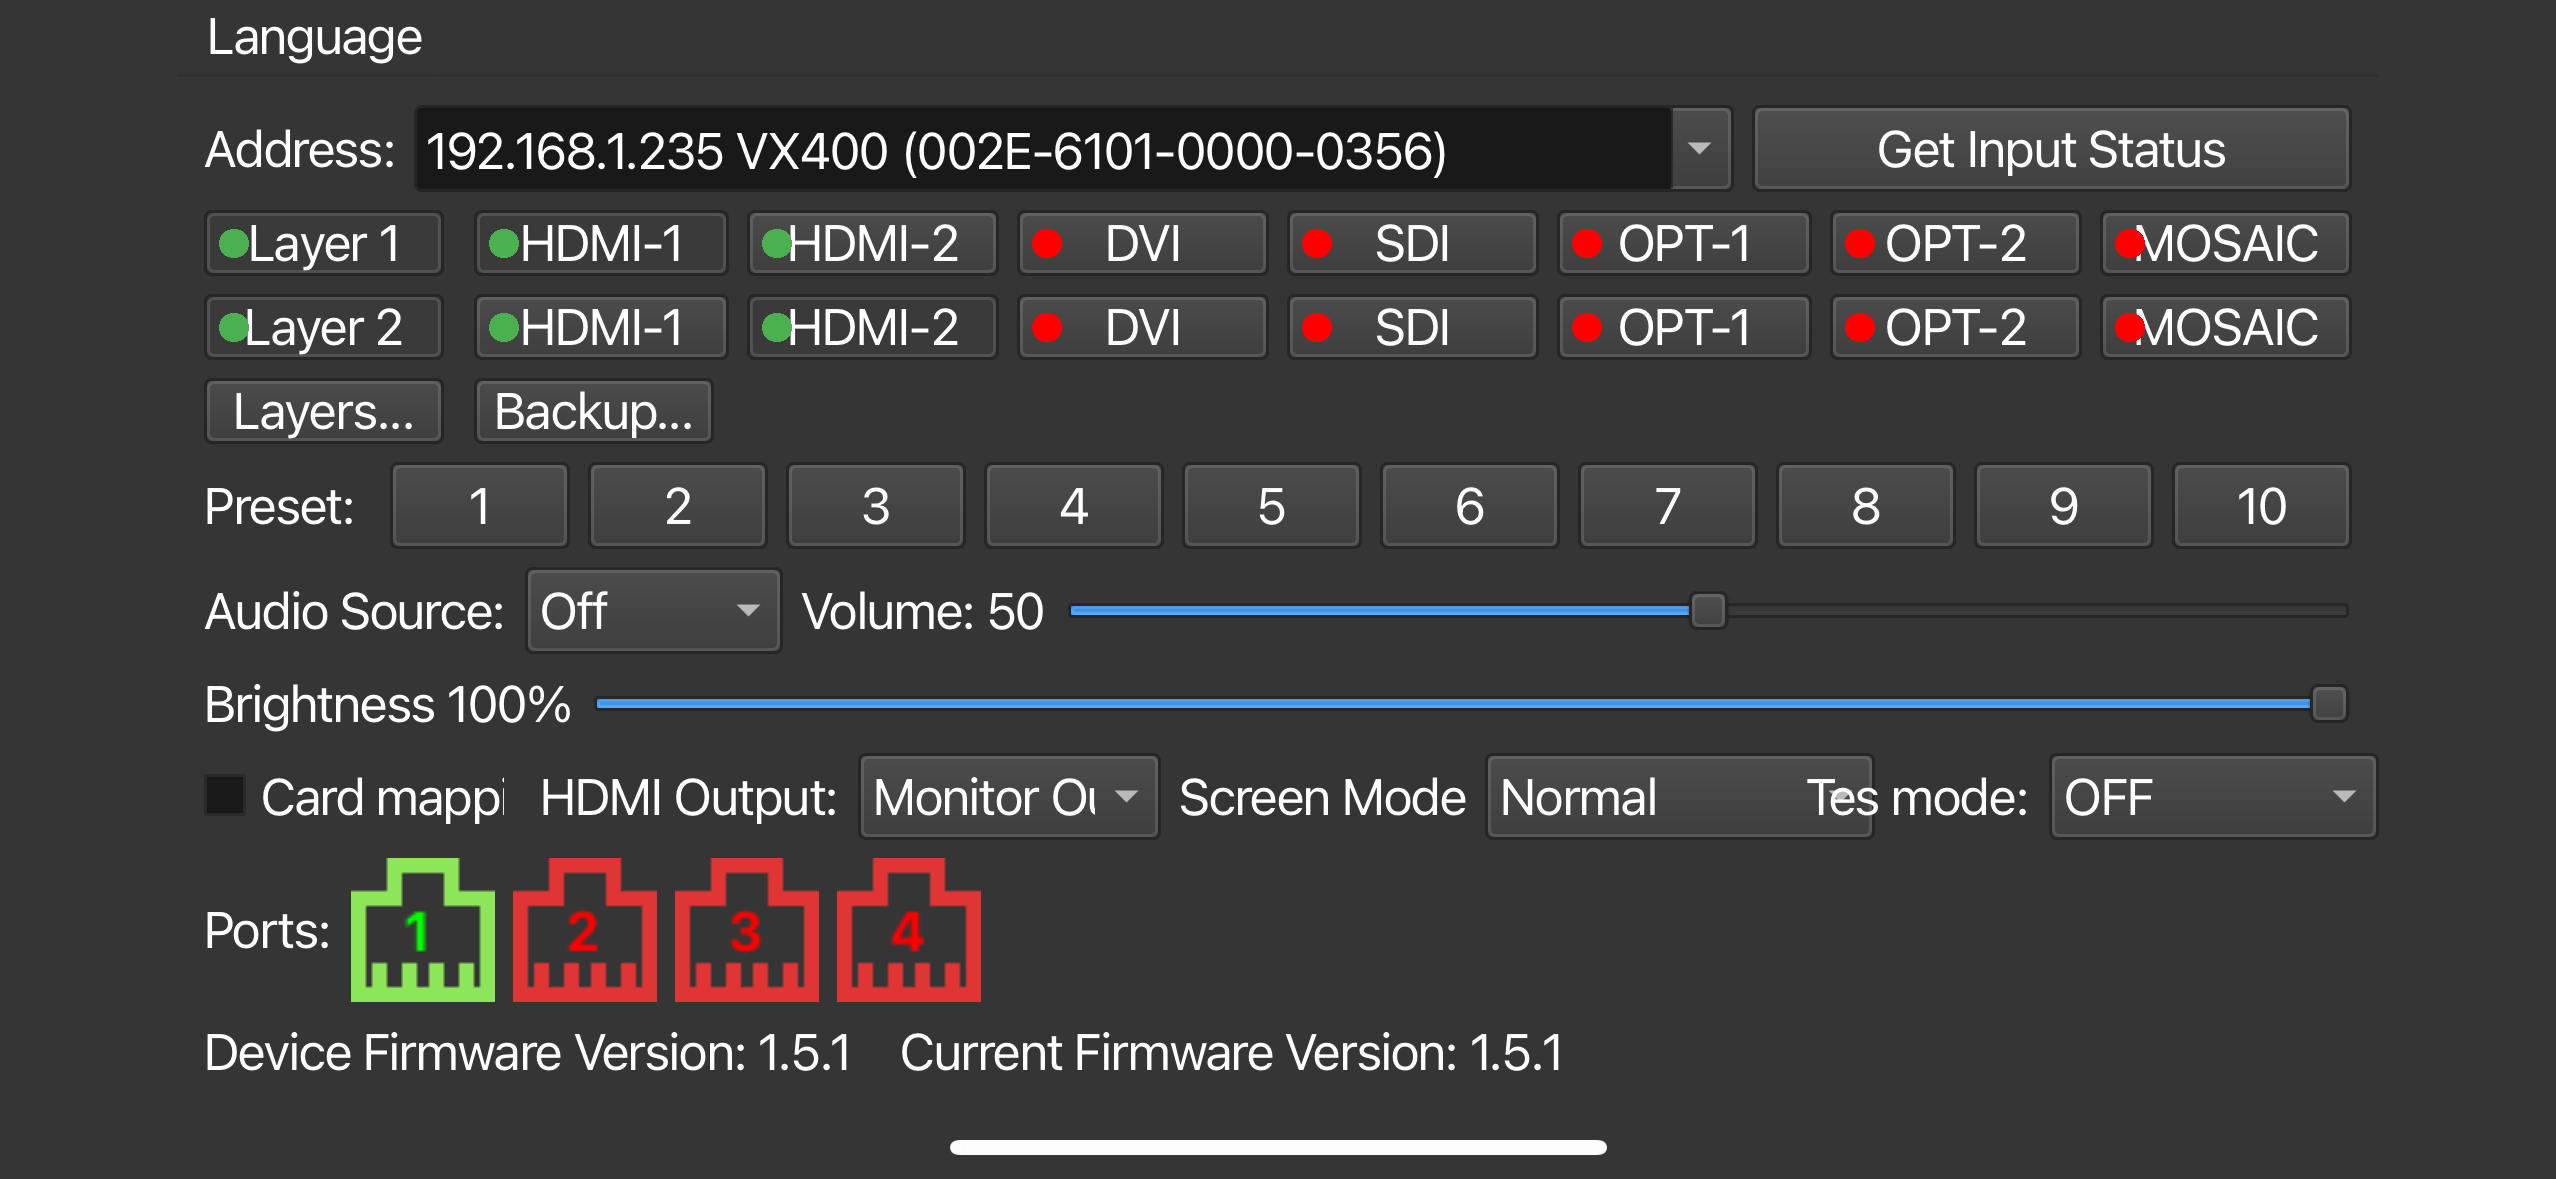Click the green Ethernet port 1 icon
This screenshot has width=2556, height=1179.
click(x=420, y=930)
